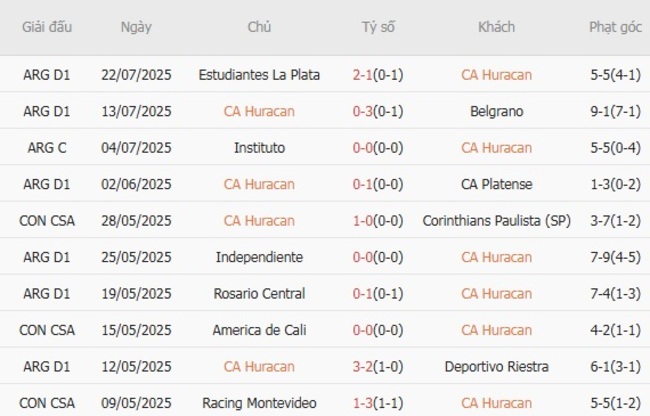Click the 1-3 score of Racing Montevideo match
The image size is (650, 416).
pos(363,403)
